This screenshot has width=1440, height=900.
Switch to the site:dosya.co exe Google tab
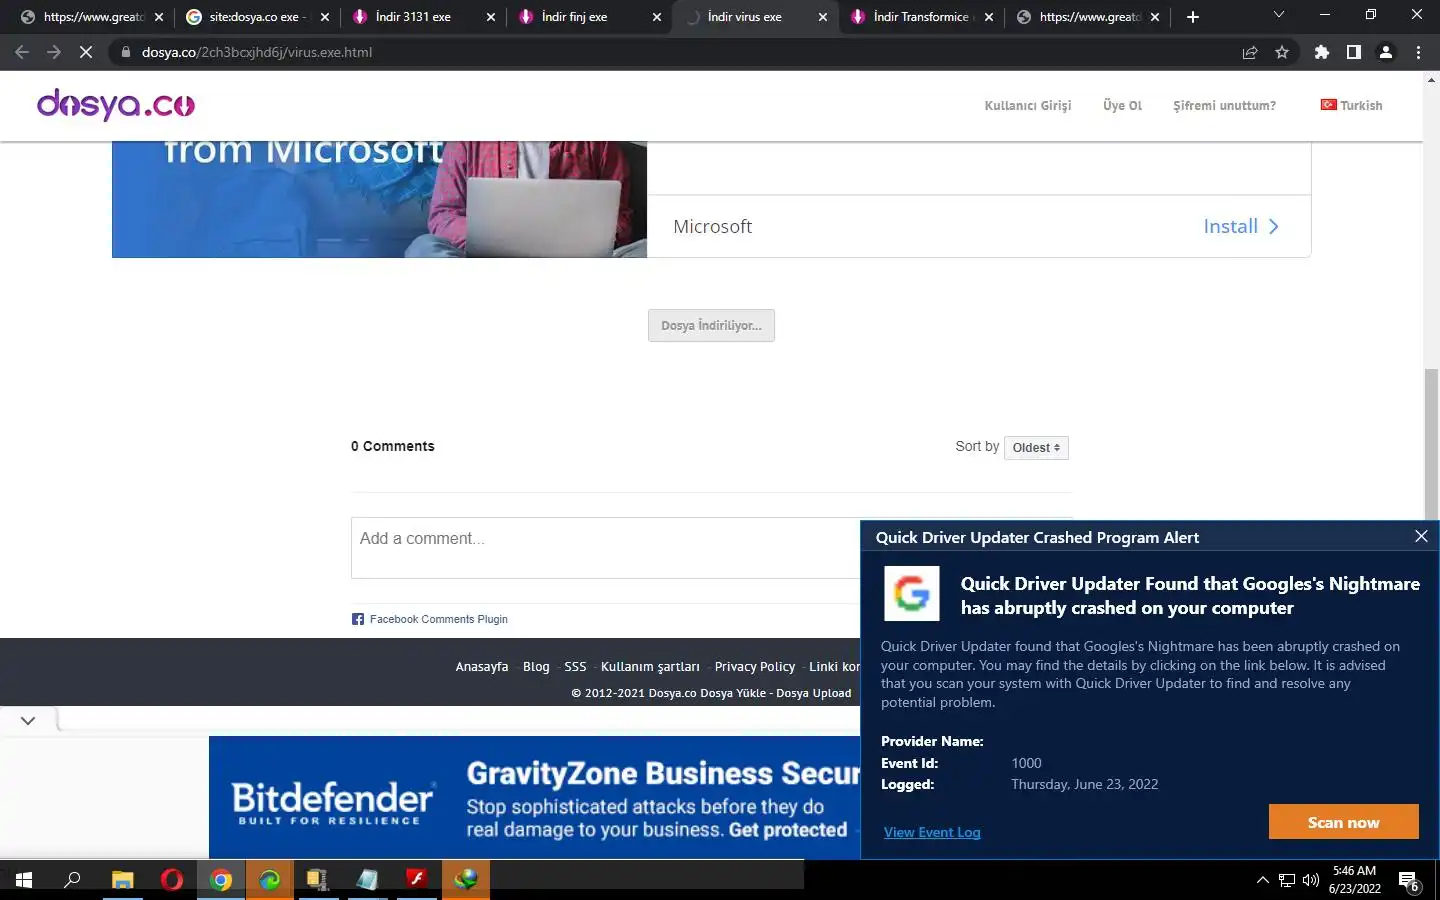[x=257, y=17]
